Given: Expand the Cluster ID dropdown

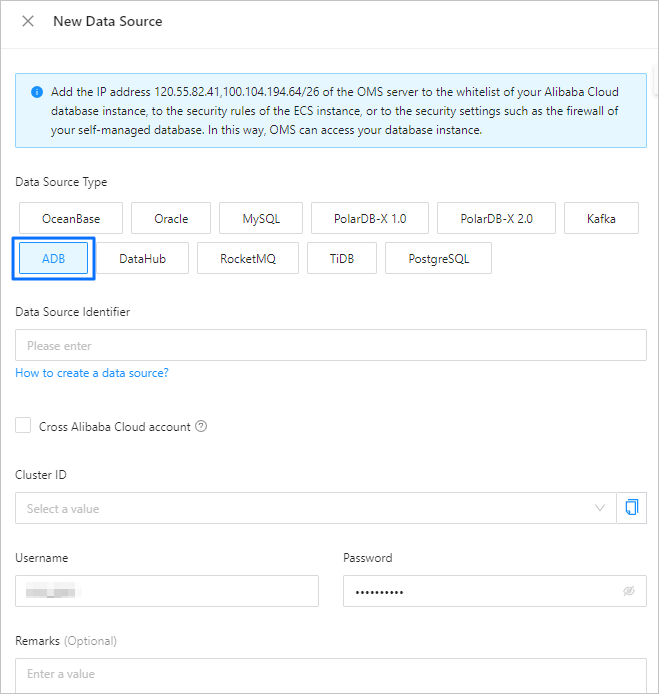Looking at the screenshot, I should point(316,508).
